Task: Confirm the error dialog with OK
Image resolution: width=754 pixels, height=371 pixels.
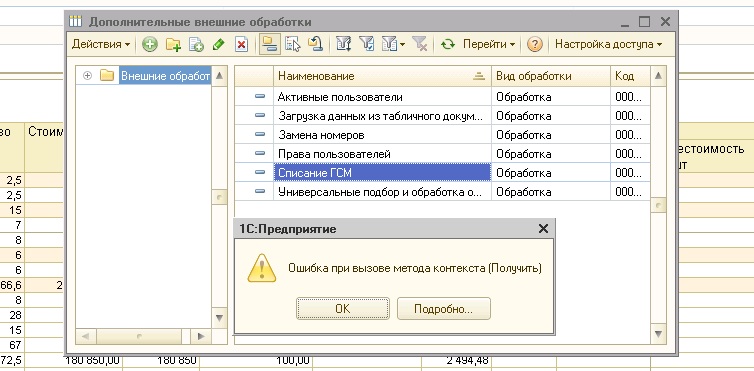Action: tap(342, 309)
